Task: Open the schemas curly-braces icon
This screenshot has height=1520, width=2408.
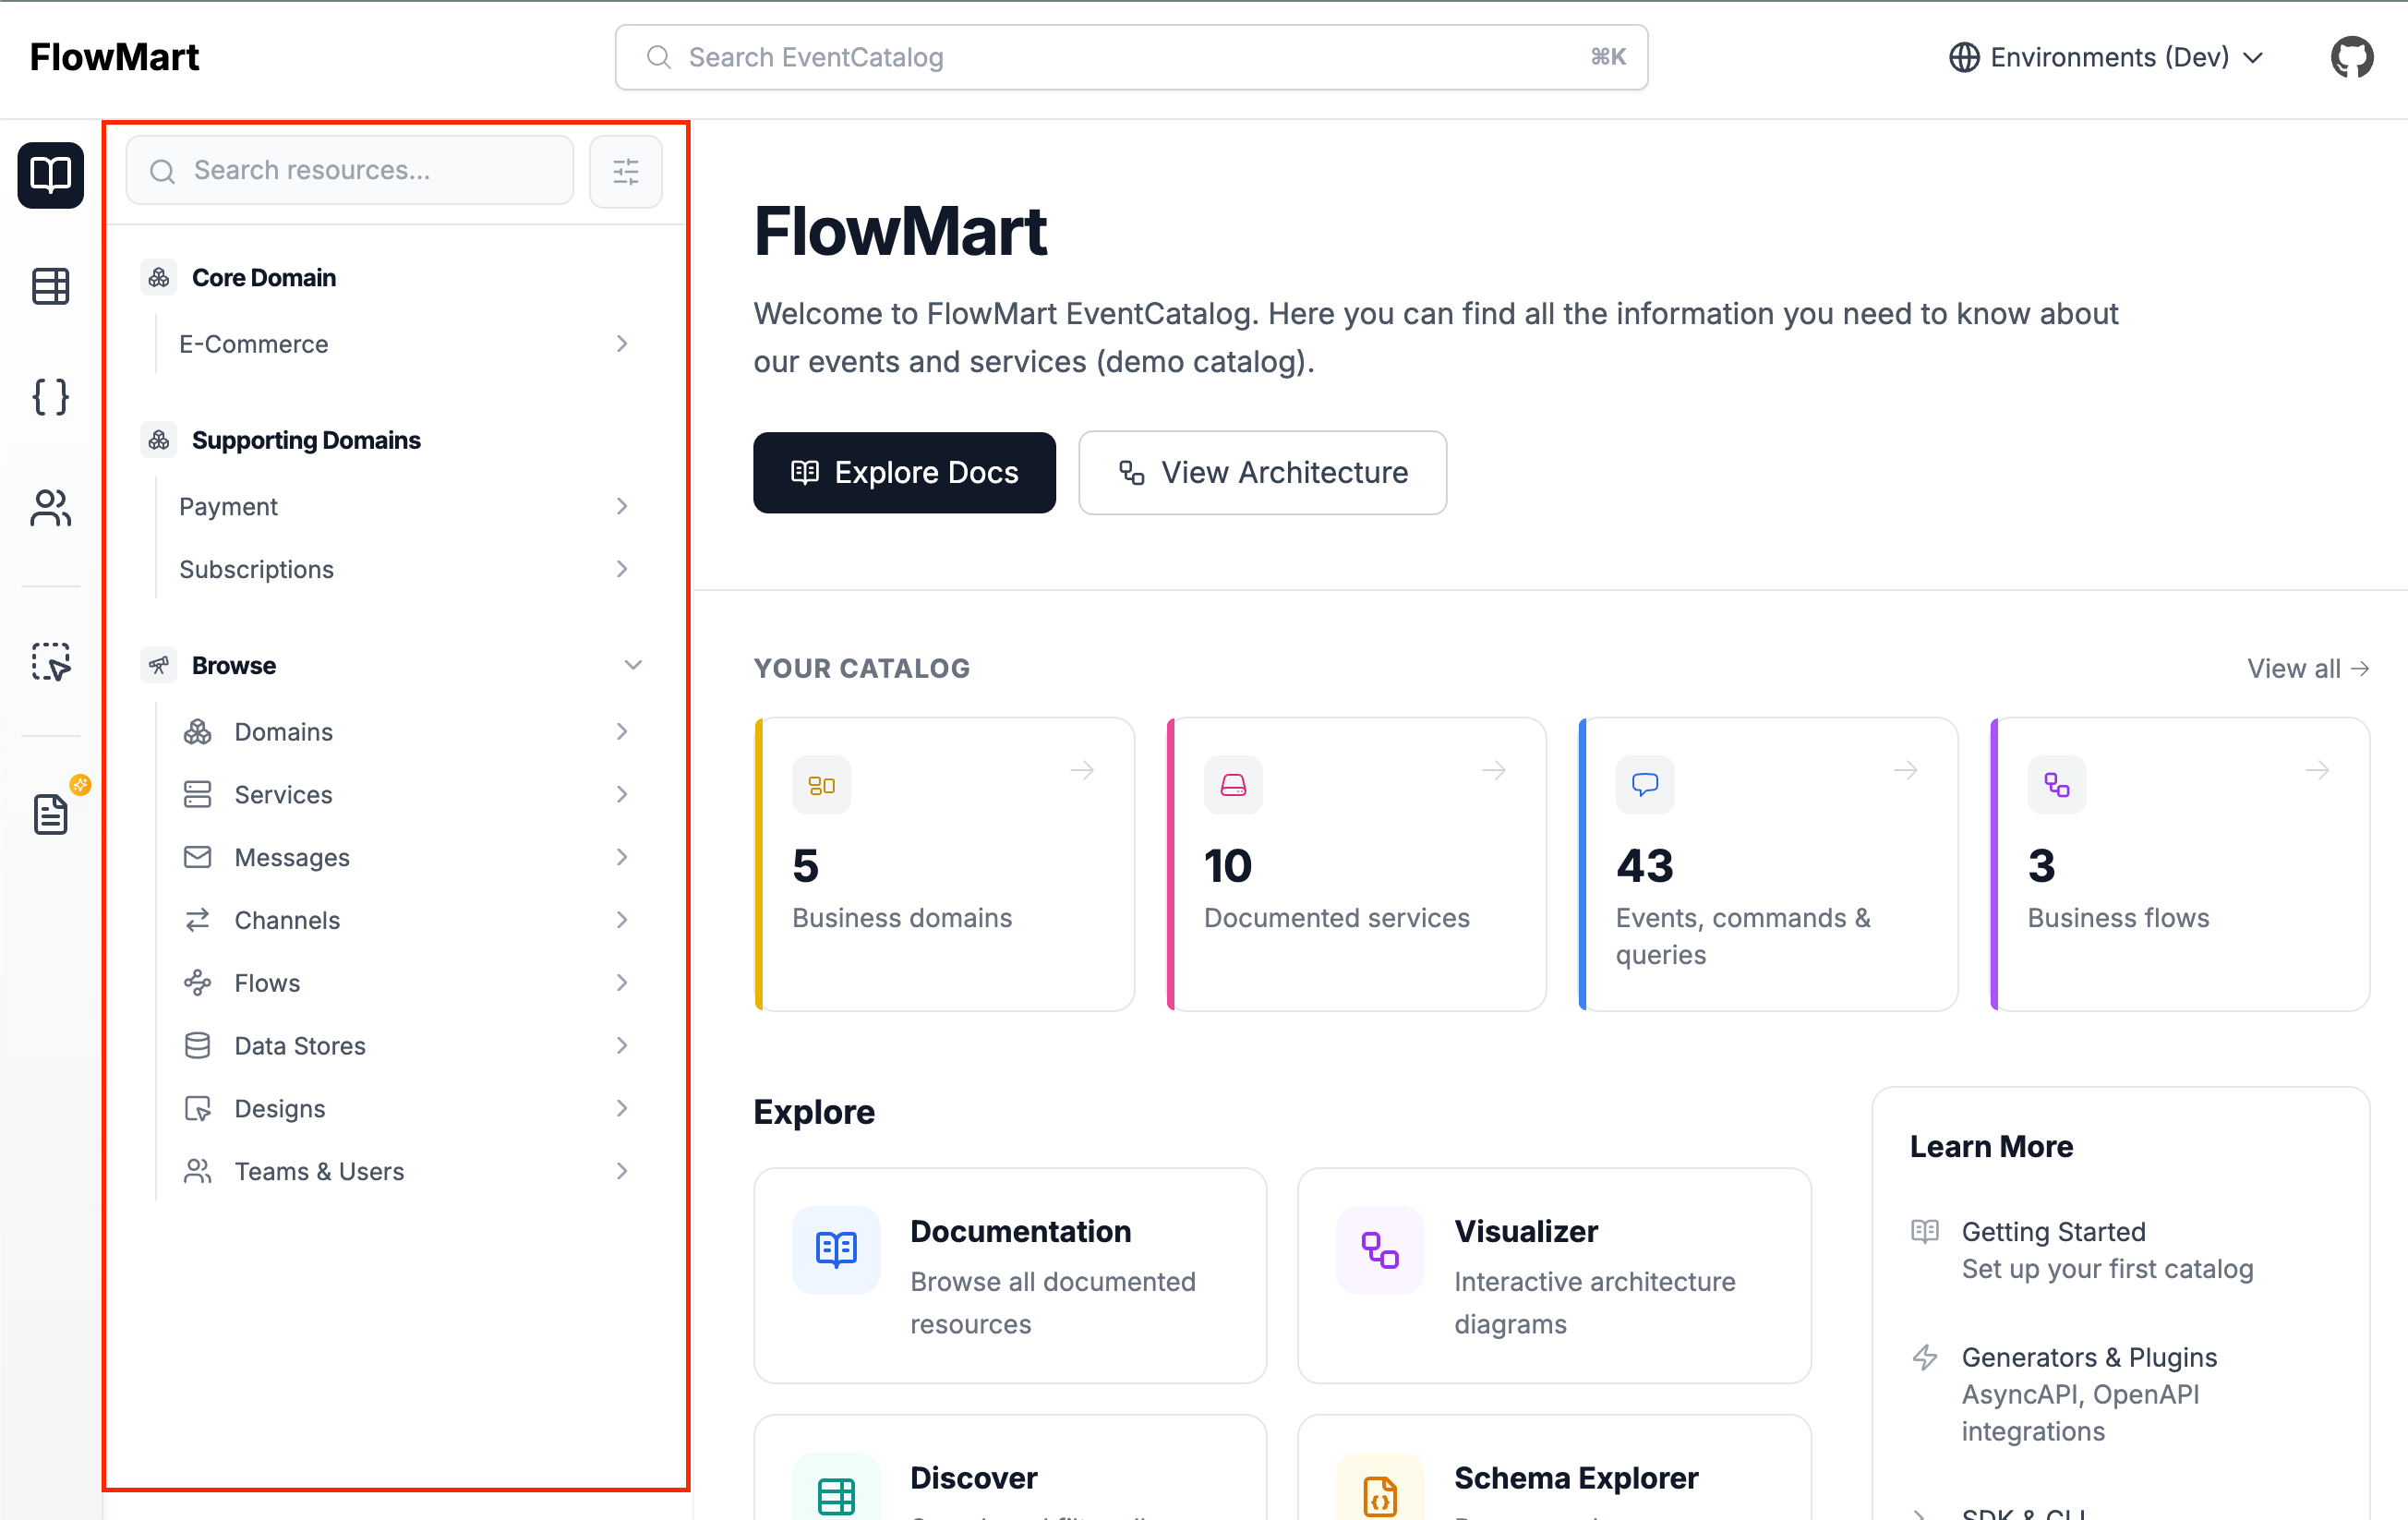Action: [x=50, y=397]
